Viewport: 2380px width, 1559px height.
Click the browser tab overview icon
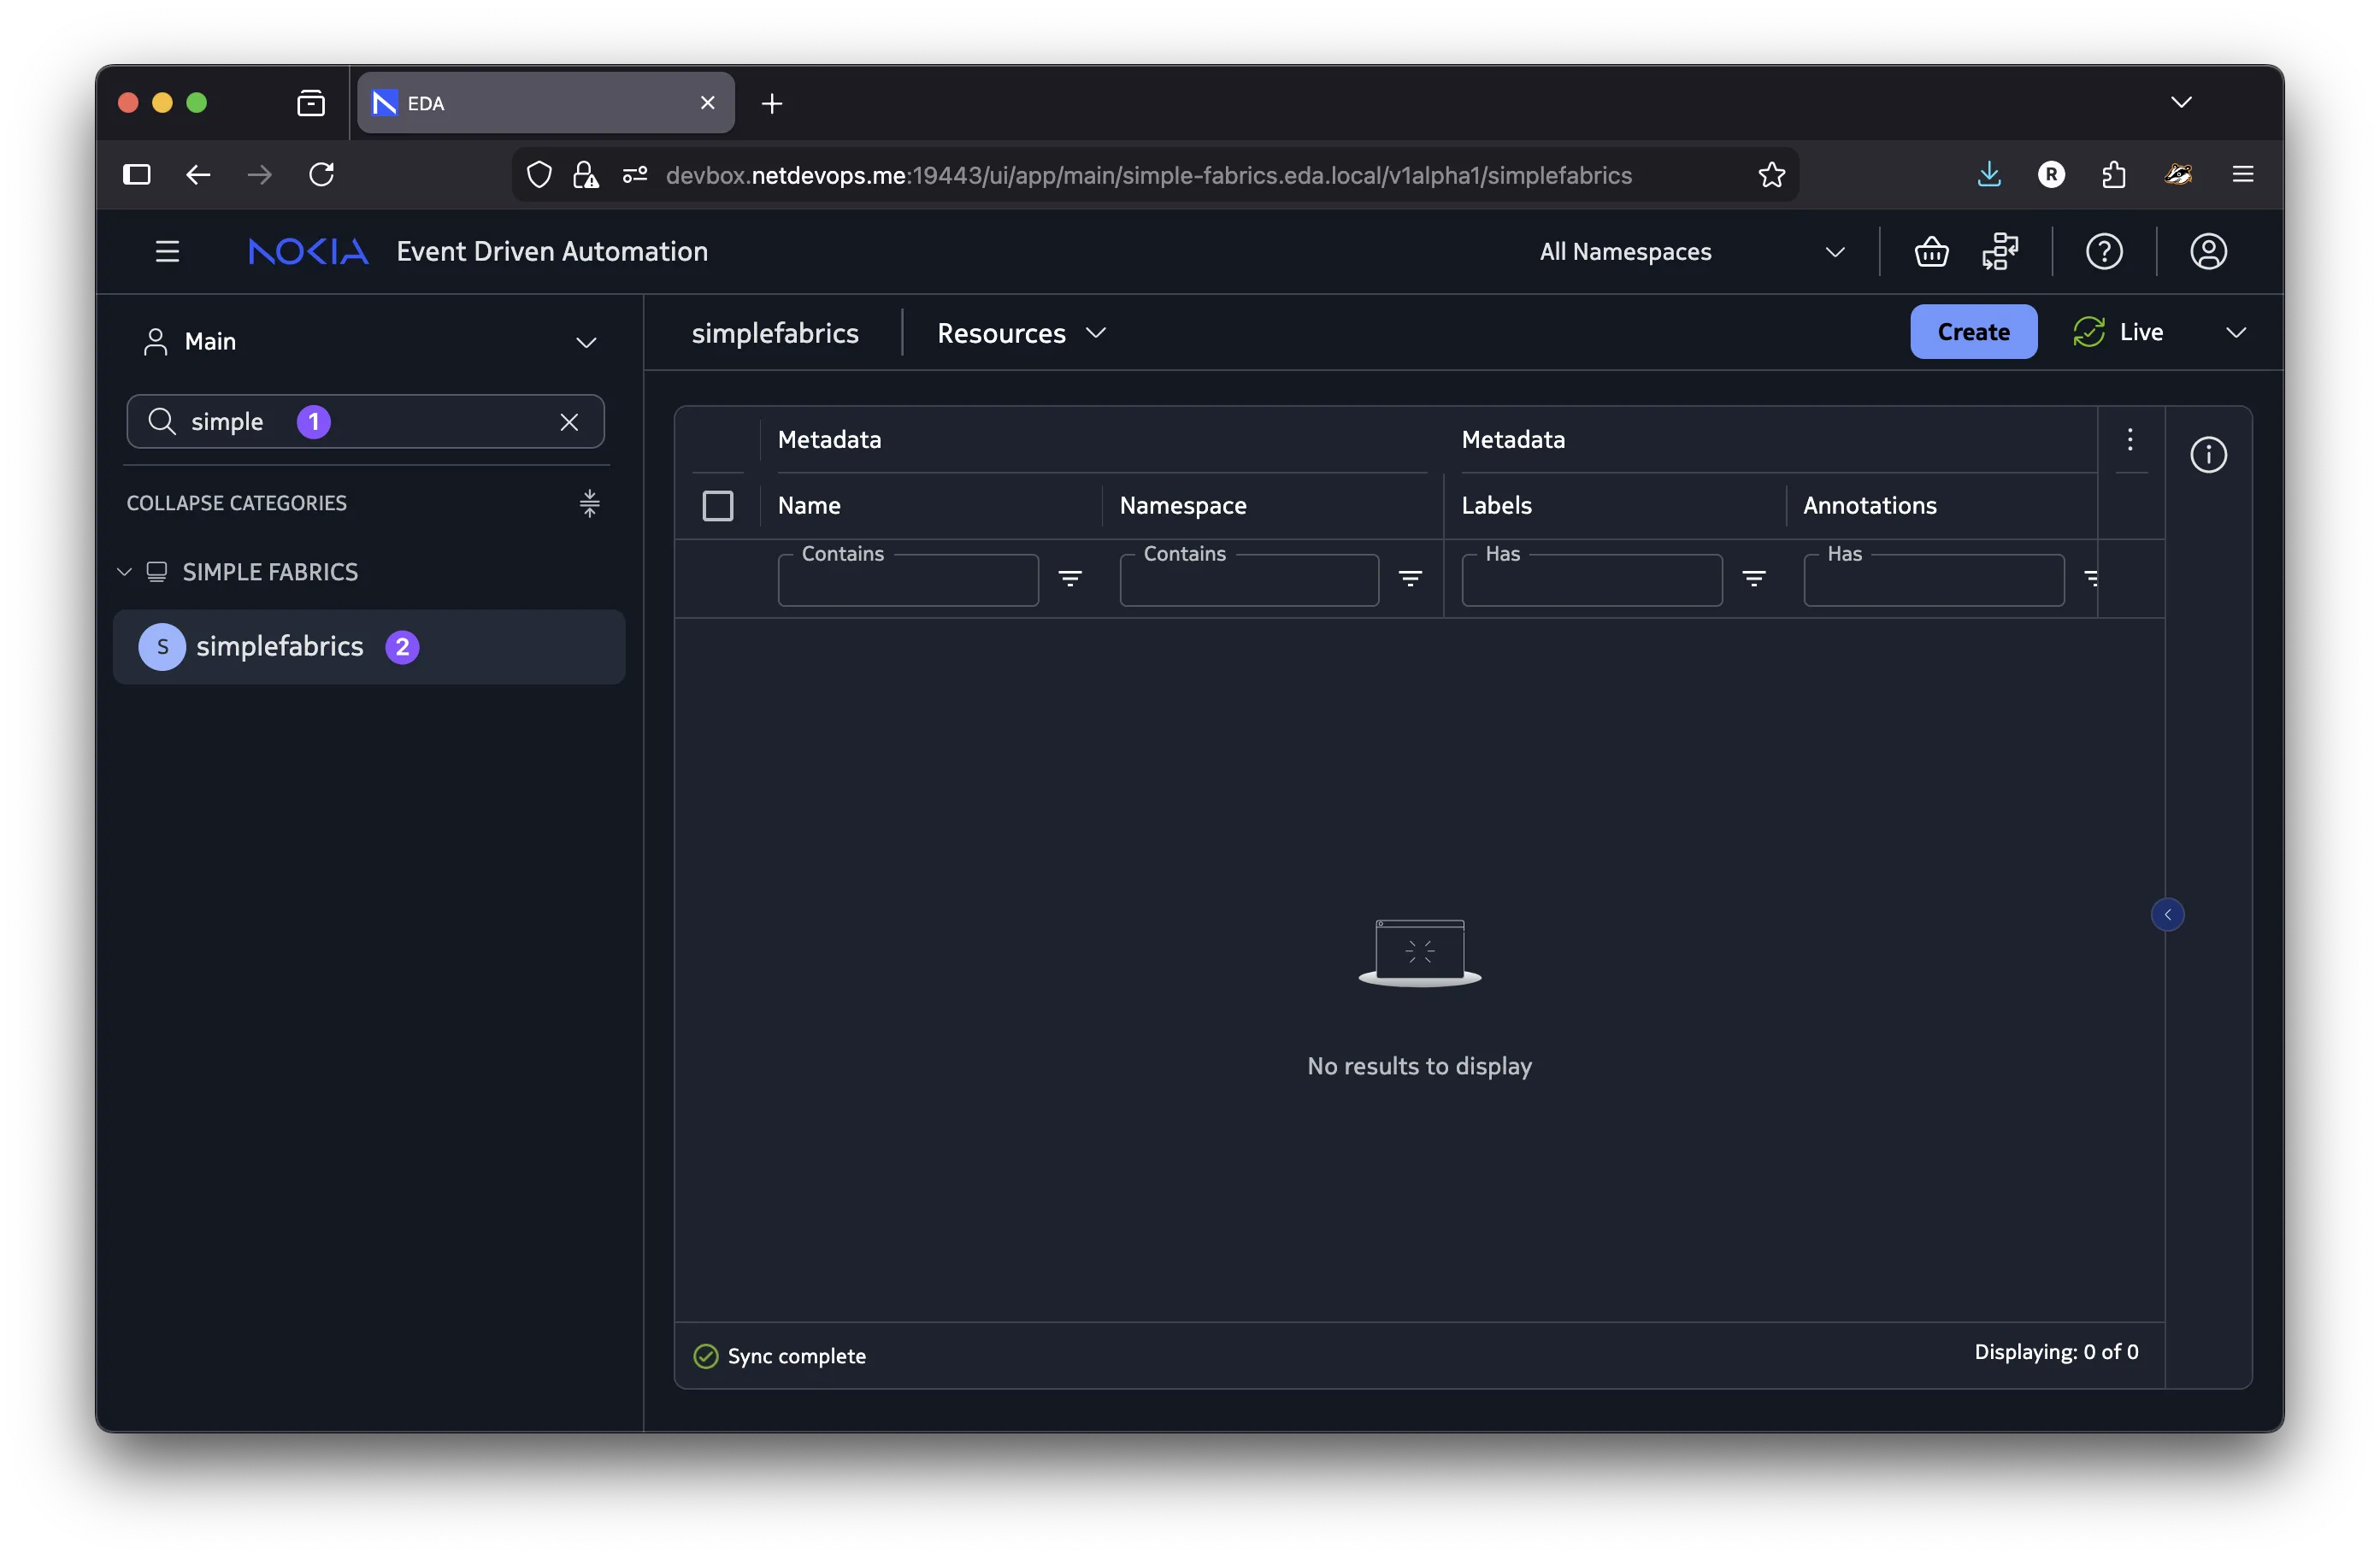(311, 103)
